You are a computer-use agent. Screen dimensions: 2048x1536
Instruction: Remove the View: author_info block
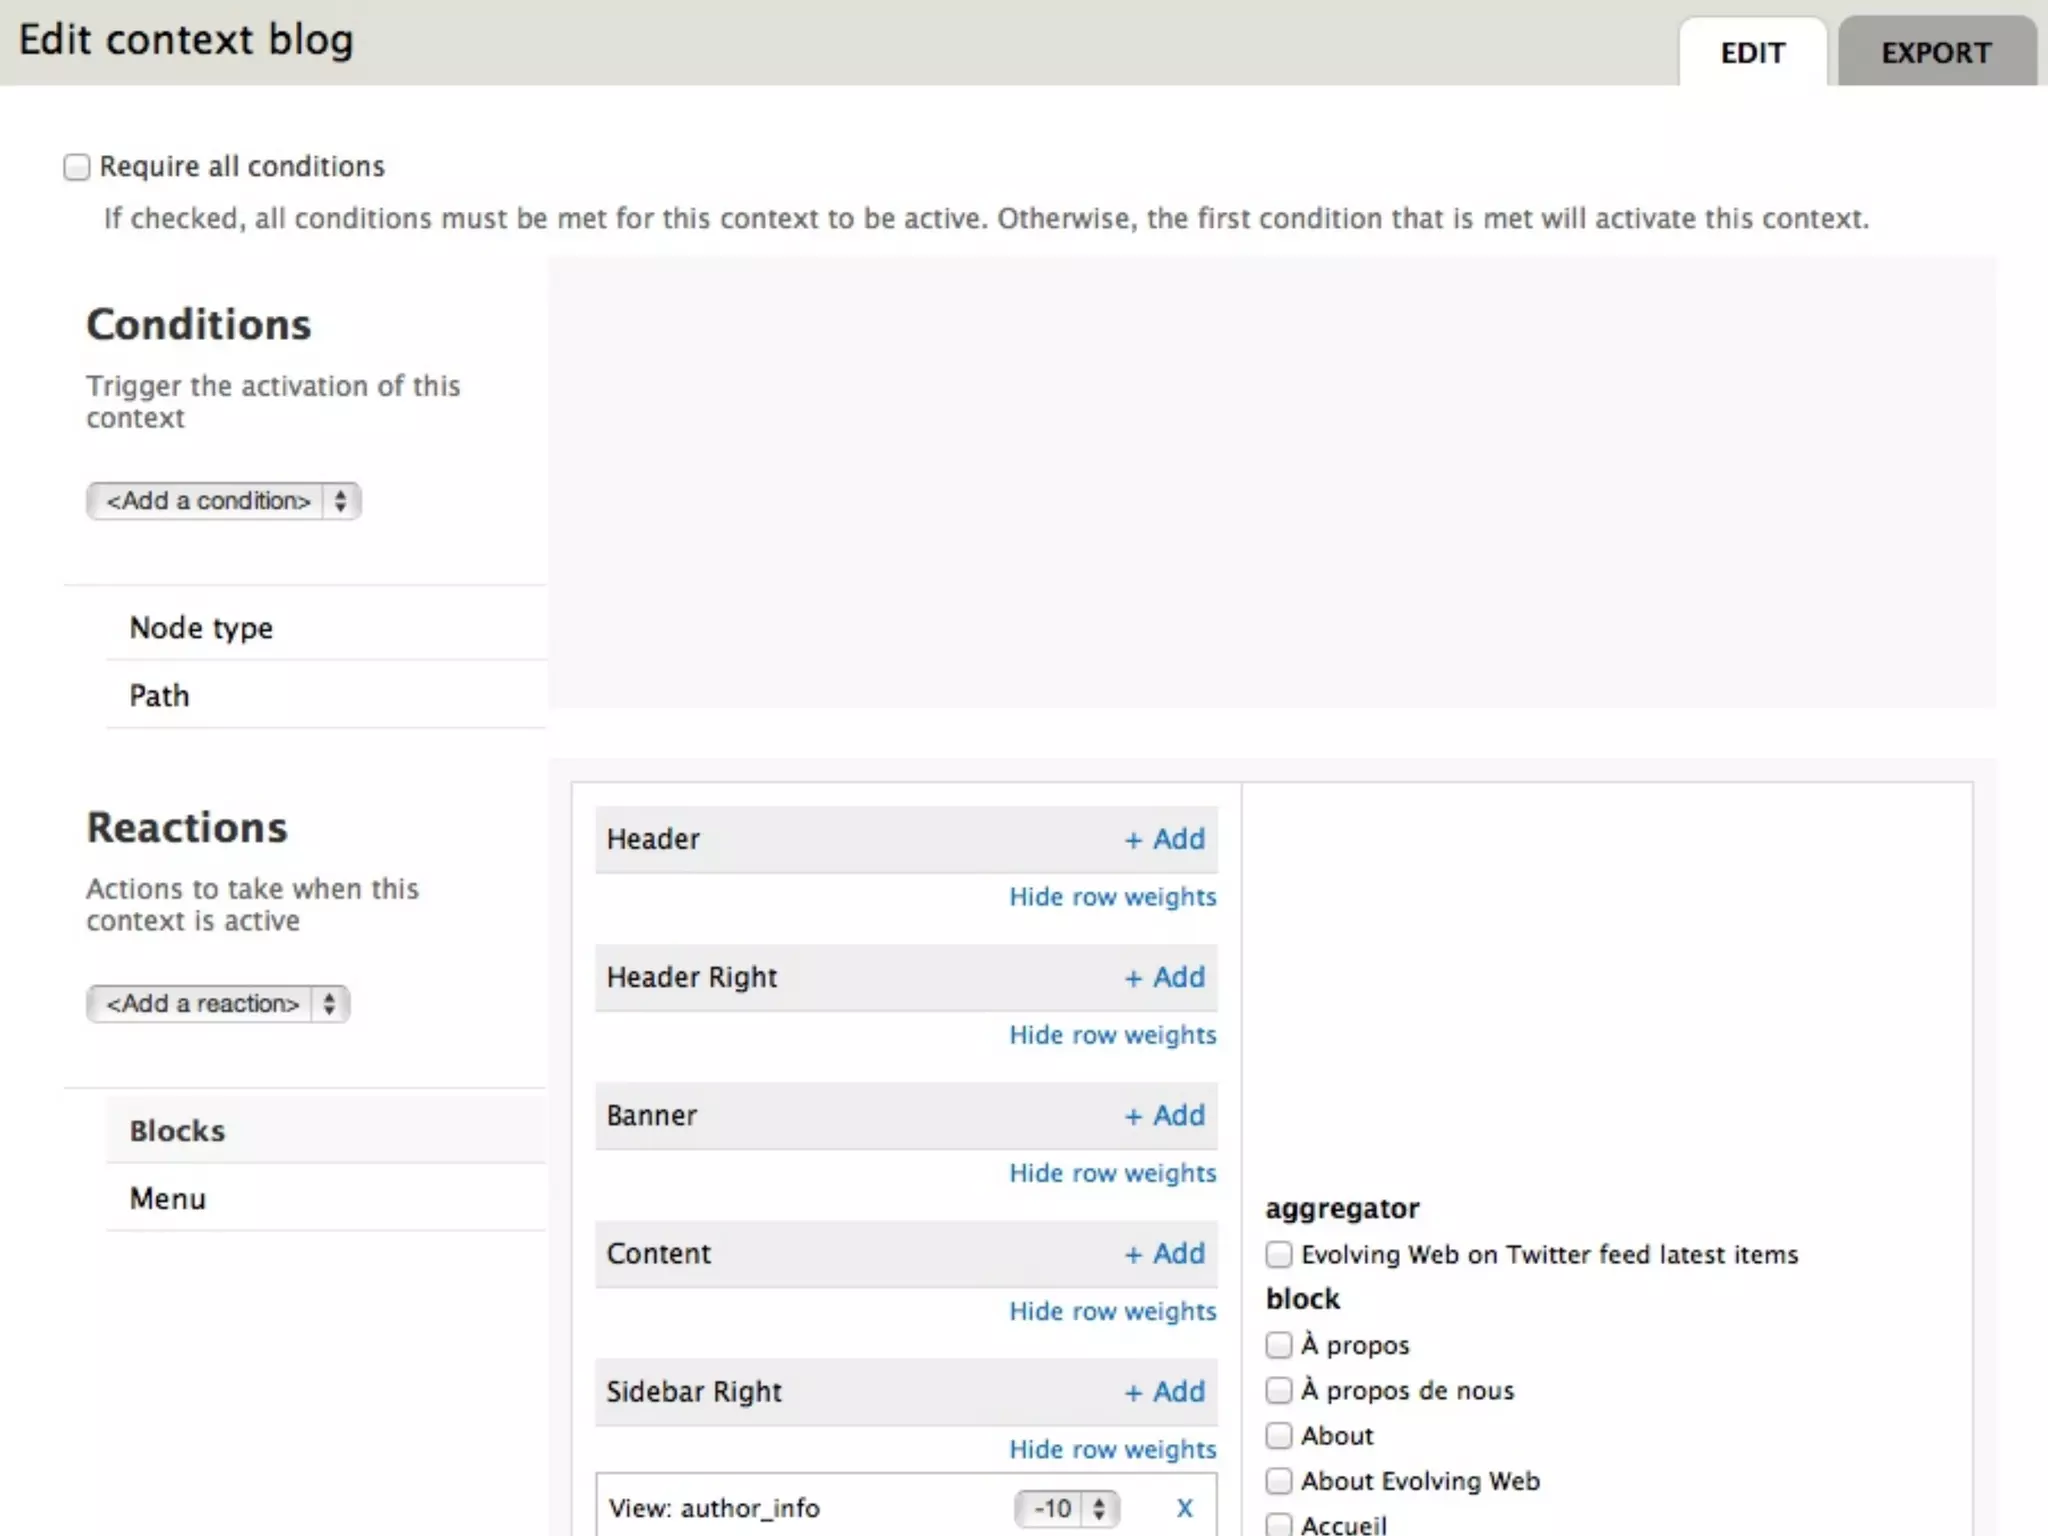1185,1509
